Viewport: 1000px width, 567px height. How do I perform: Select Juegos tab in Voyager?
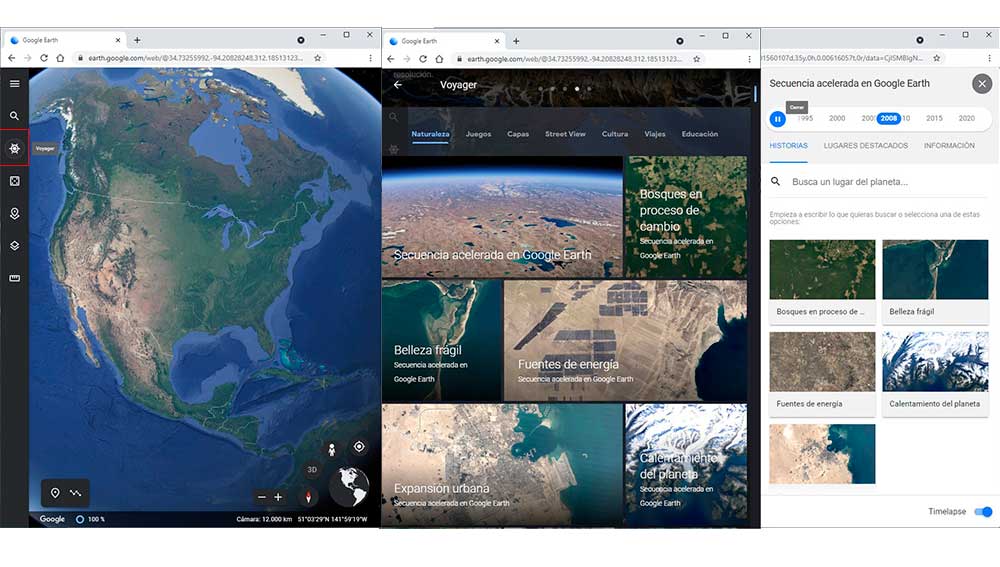coord(478,134)
